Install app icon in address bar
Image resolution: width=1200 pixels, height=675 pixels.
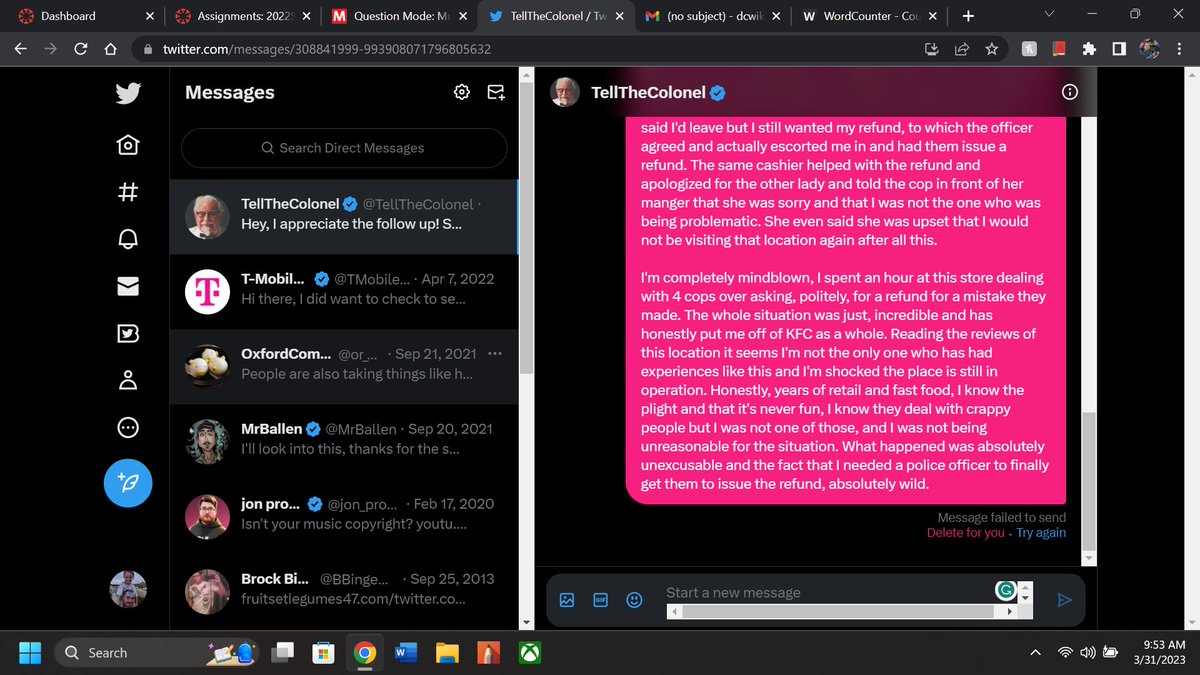coord(932,48)
